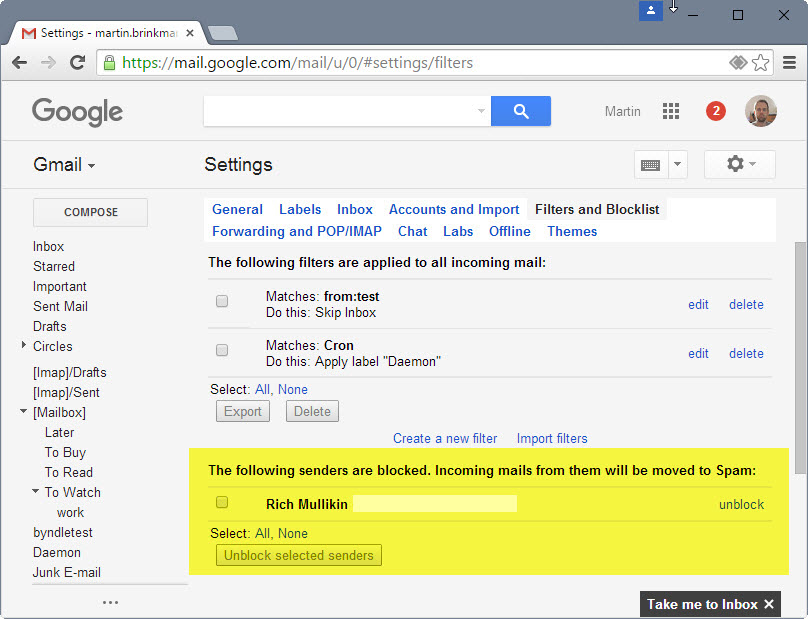Reload the page with refresh icon

(x=78, y=63)
